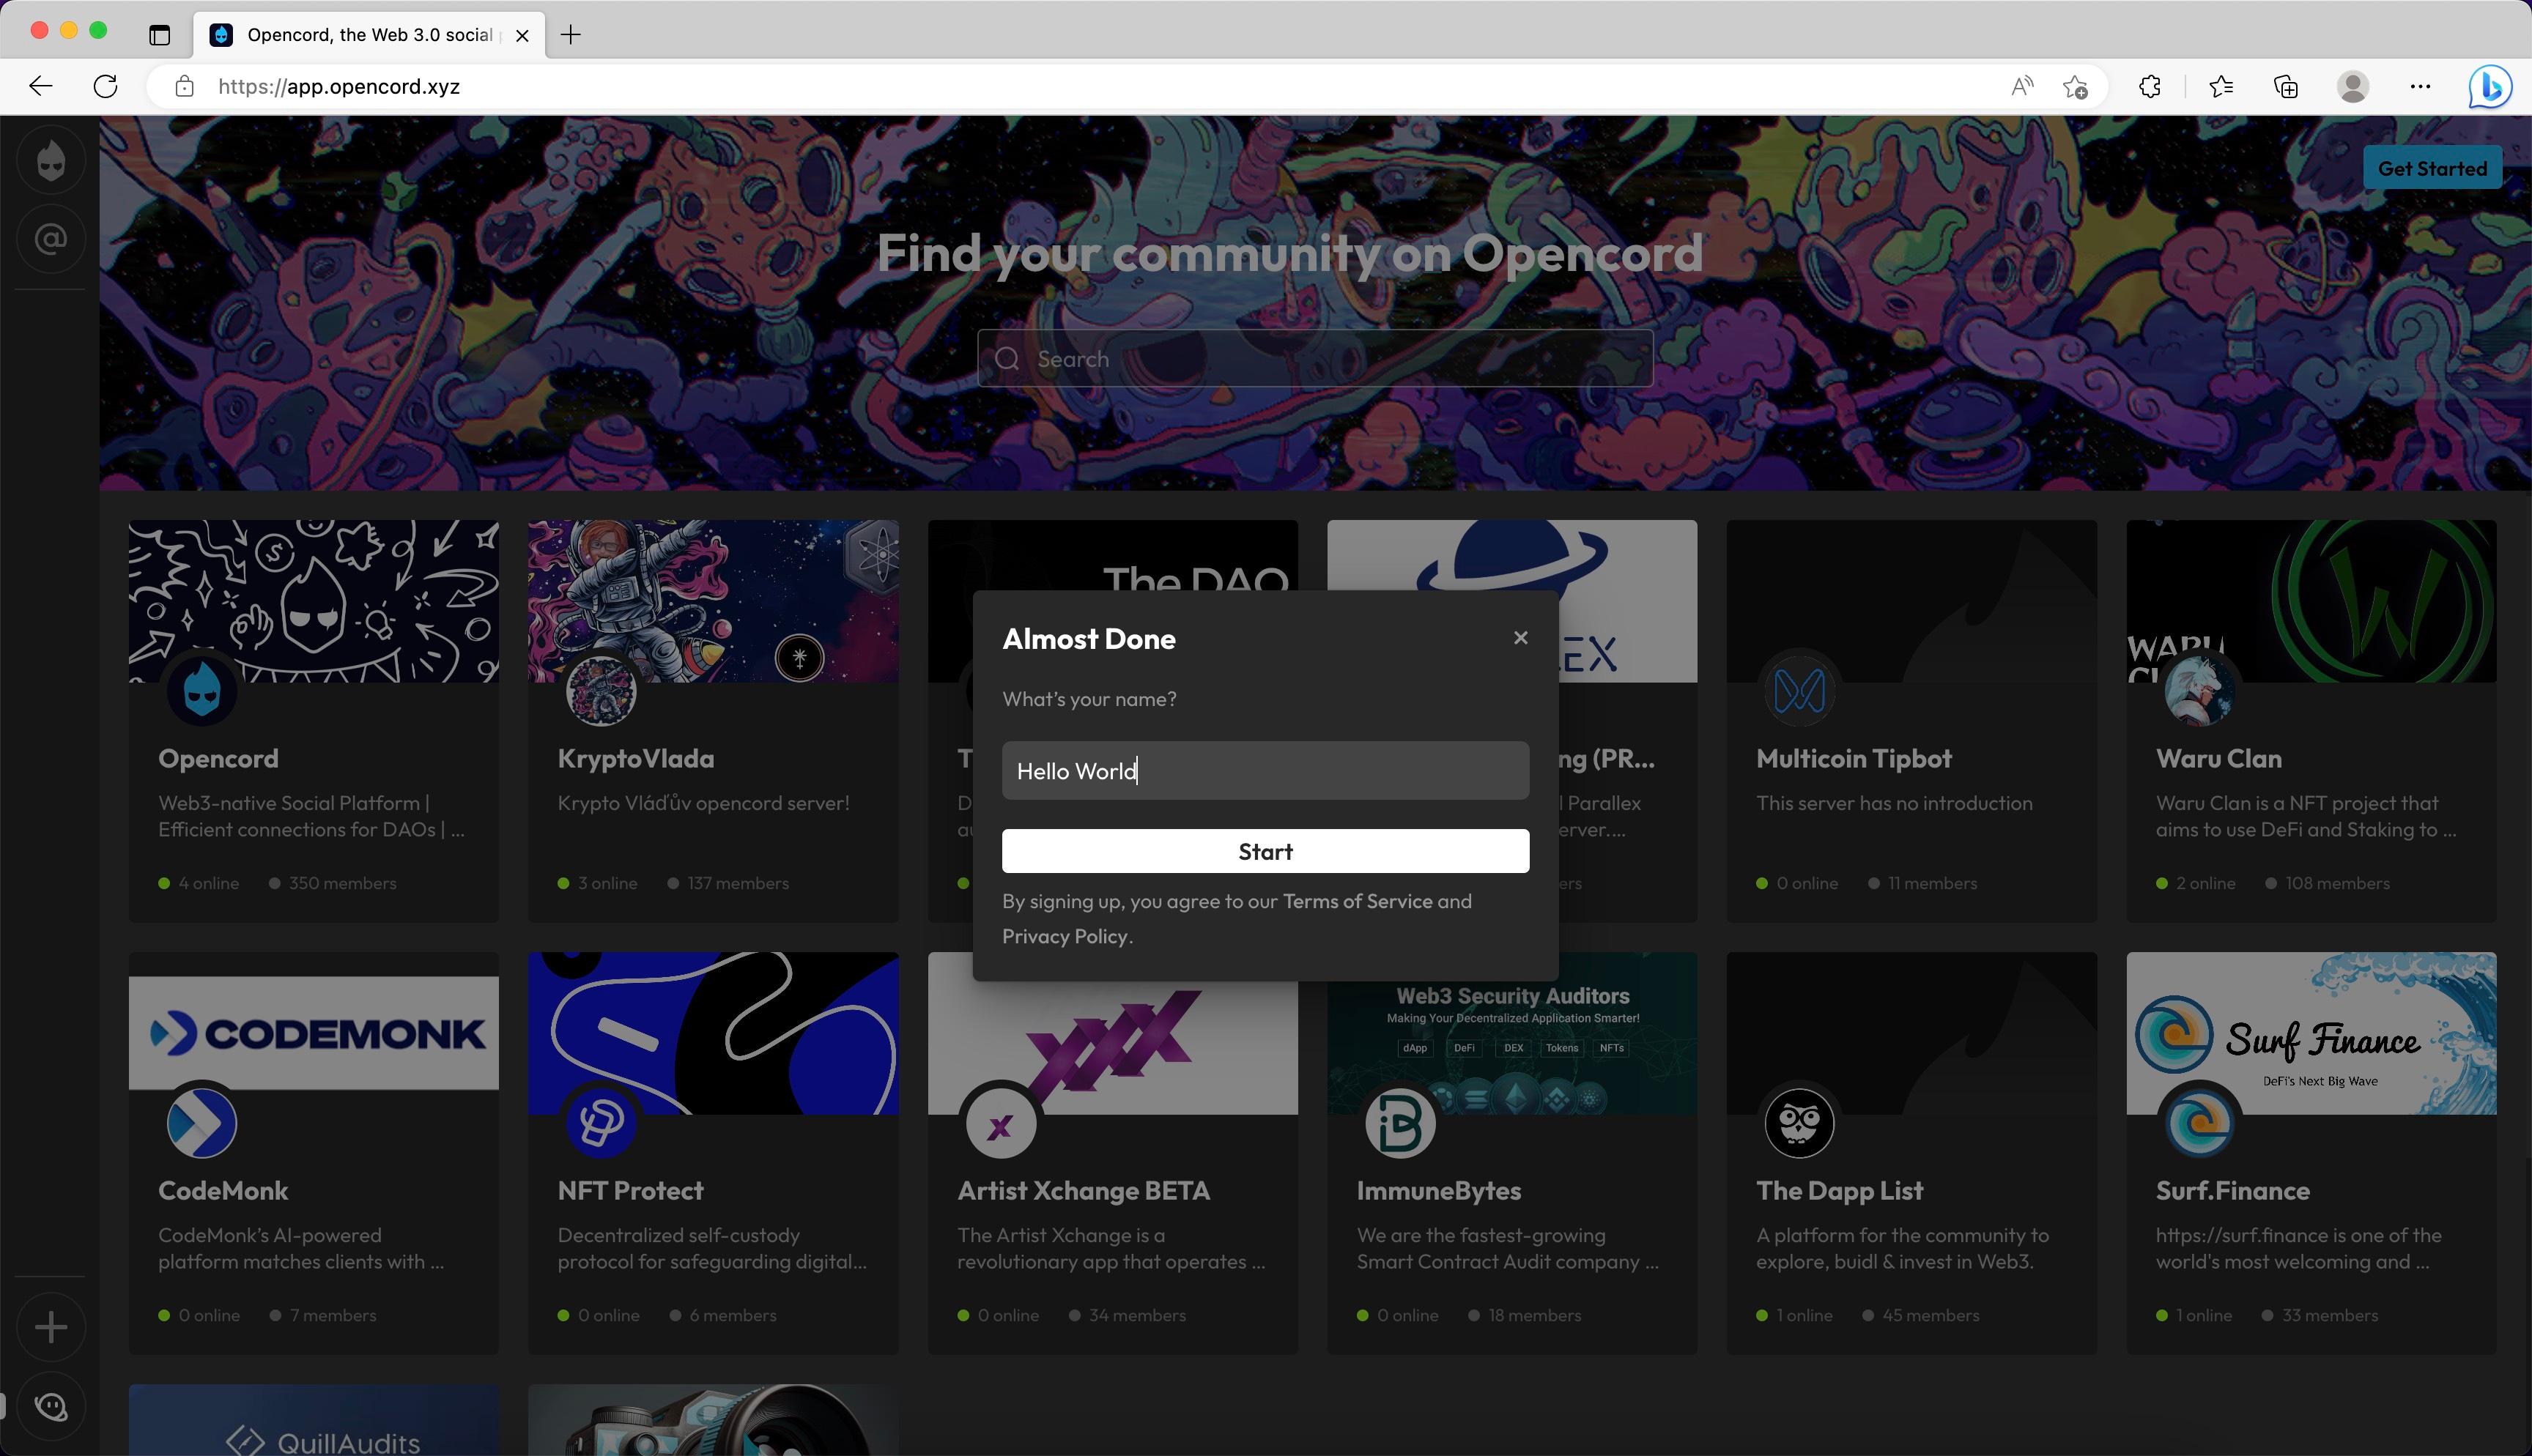The image size is (2532, 1456).
Task: Open the KryptoVlada server card title
Action: point(636,758)
